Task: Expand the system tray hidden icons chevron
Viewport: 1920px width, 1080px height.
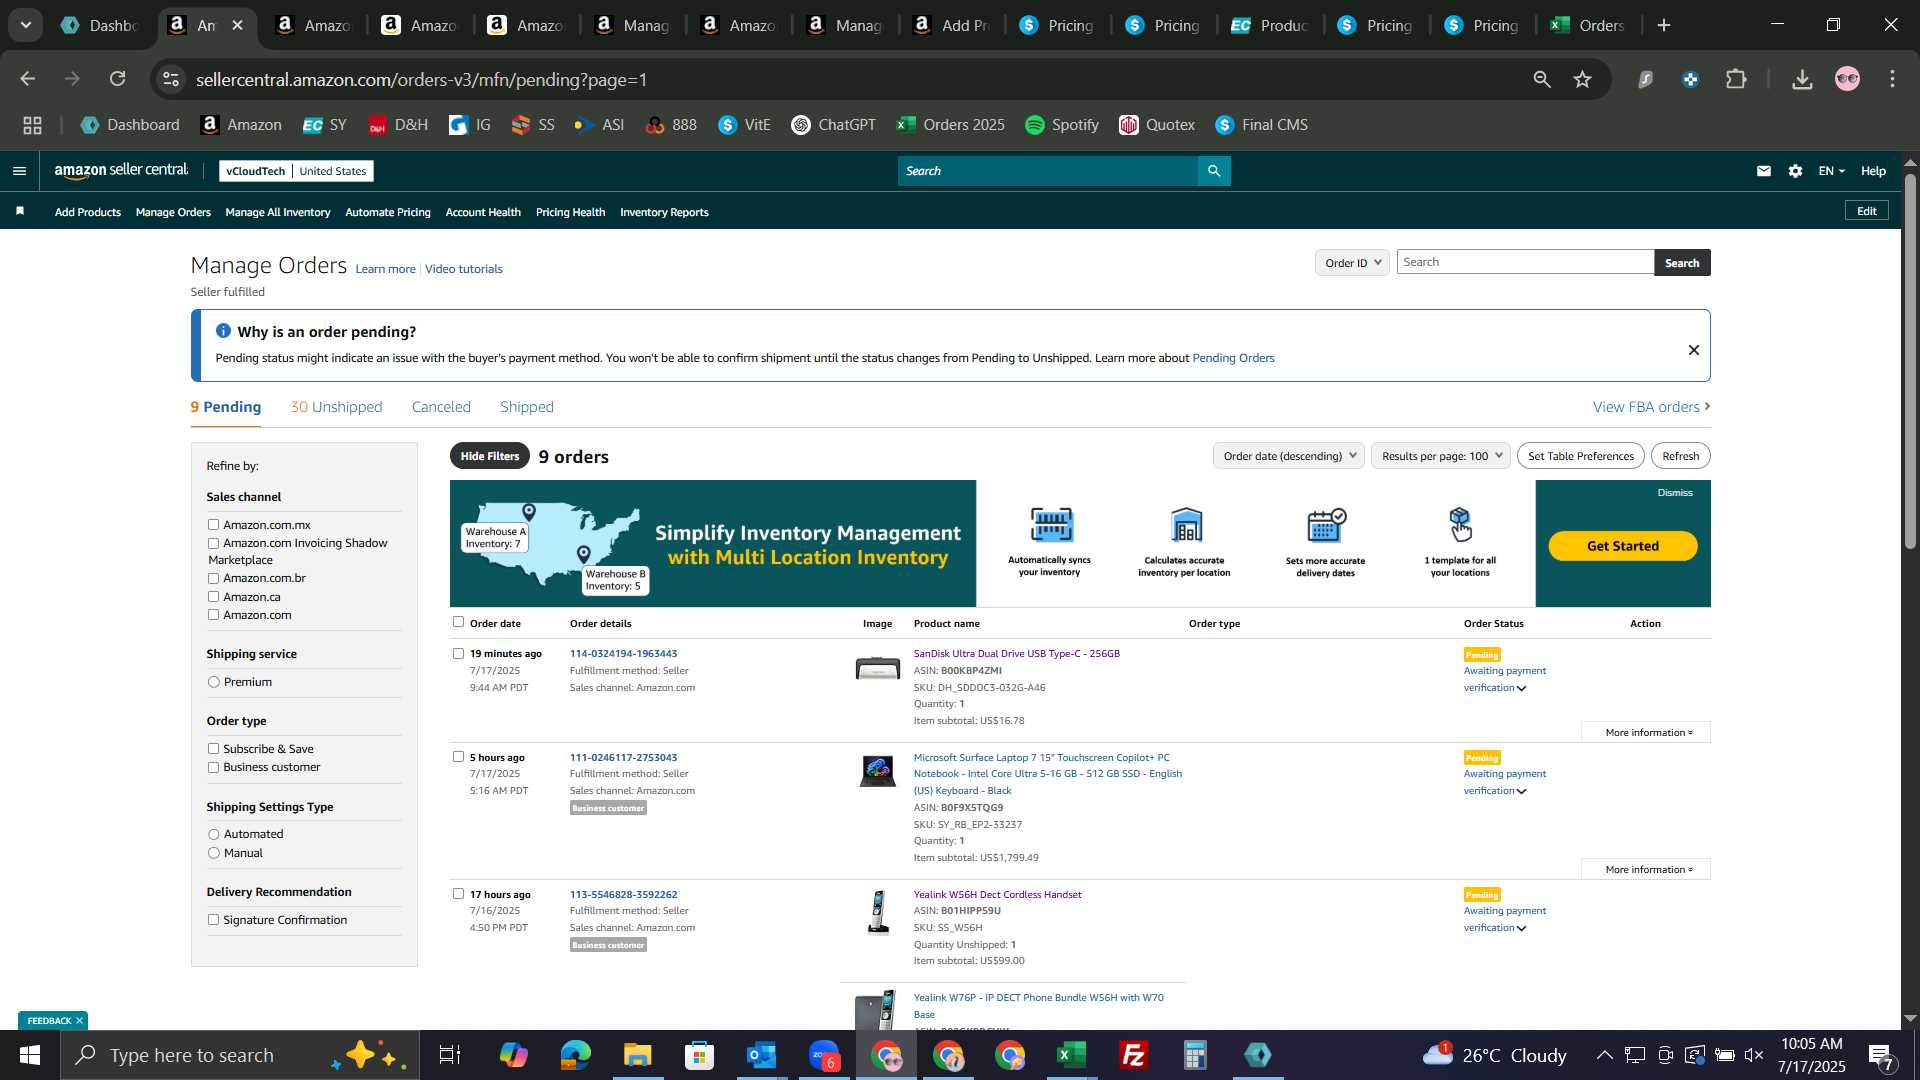Action: [x=1604, y=1055]
